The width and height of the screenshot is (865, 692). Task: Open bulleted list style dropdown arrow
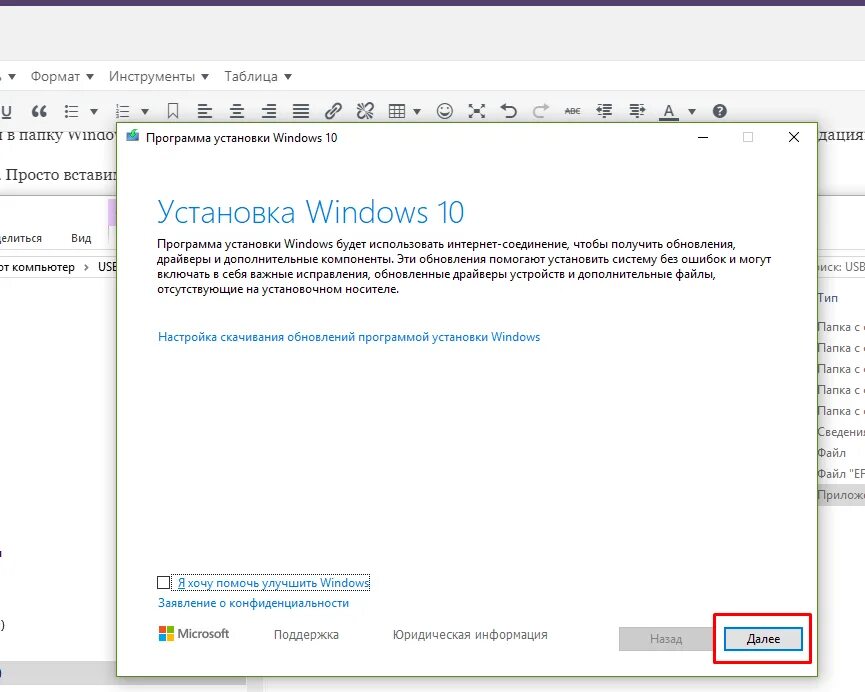coord(94,112)
